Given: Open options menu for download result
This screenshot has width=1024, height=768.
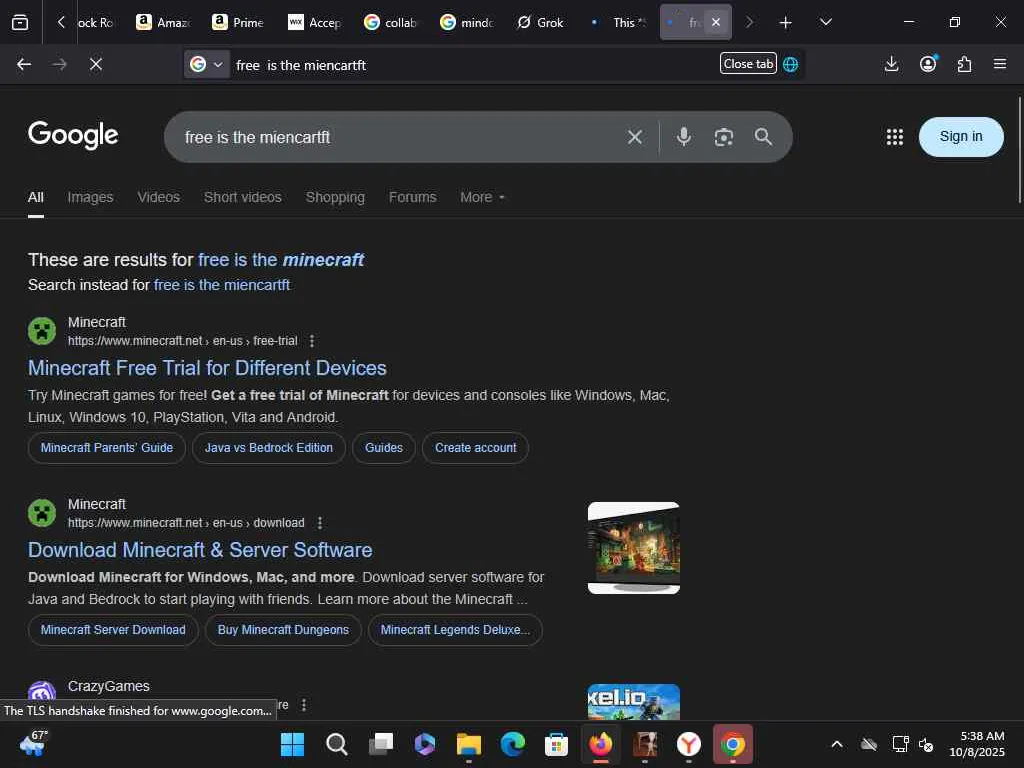Looking at the screenshot, I should point(320,523).
